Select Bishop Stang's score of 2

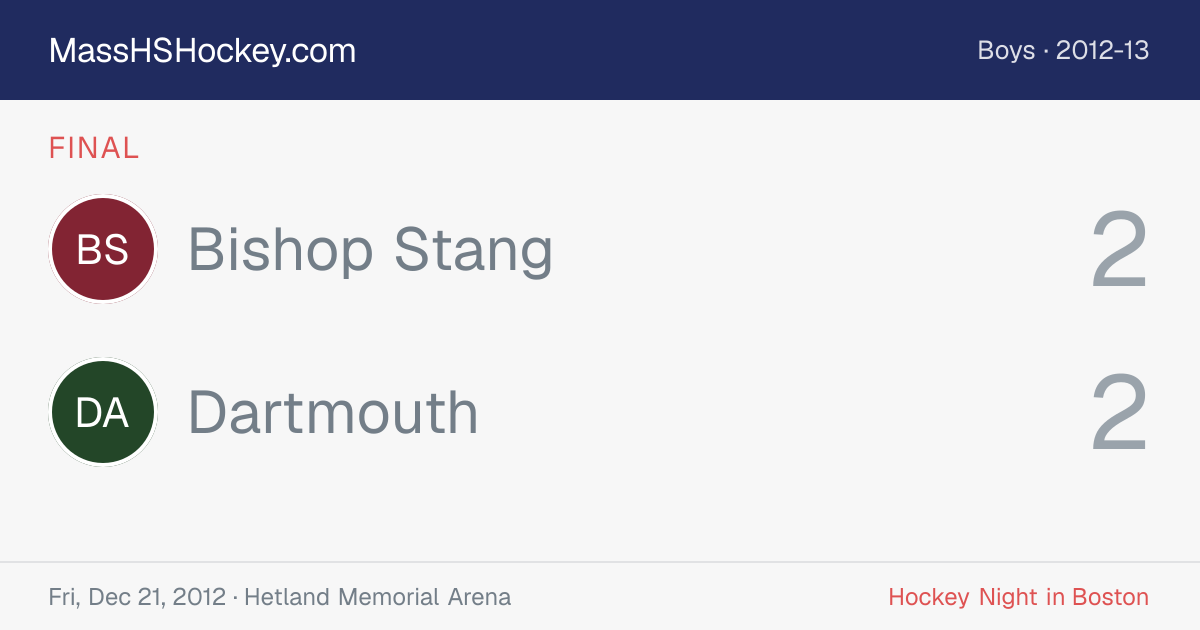point(1119,250)
